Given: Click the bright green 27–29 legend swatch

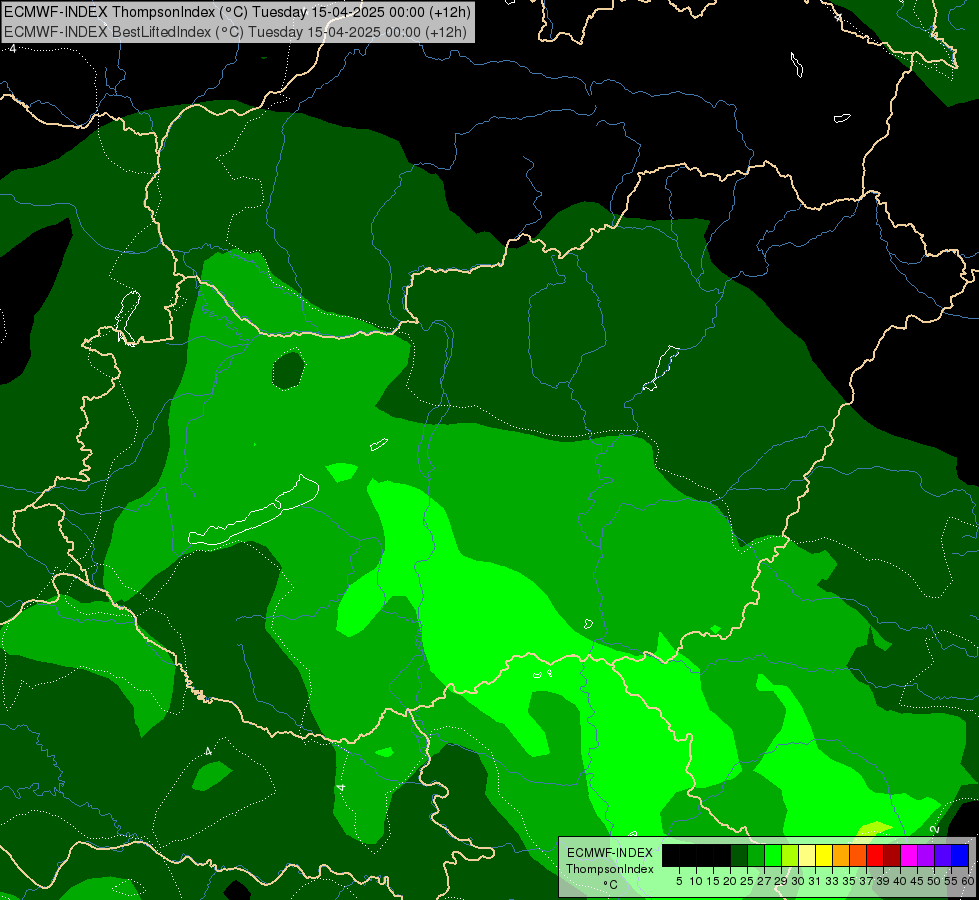Looking at the screenshot, I should 773,855.
